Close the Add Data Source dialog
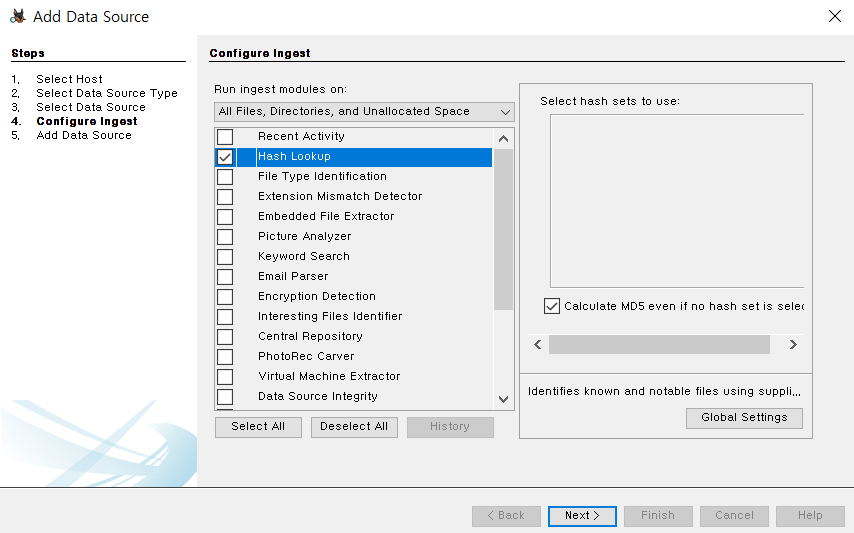Screen dimensions: 854x533 pyautogui.click(x=834, y=16)
